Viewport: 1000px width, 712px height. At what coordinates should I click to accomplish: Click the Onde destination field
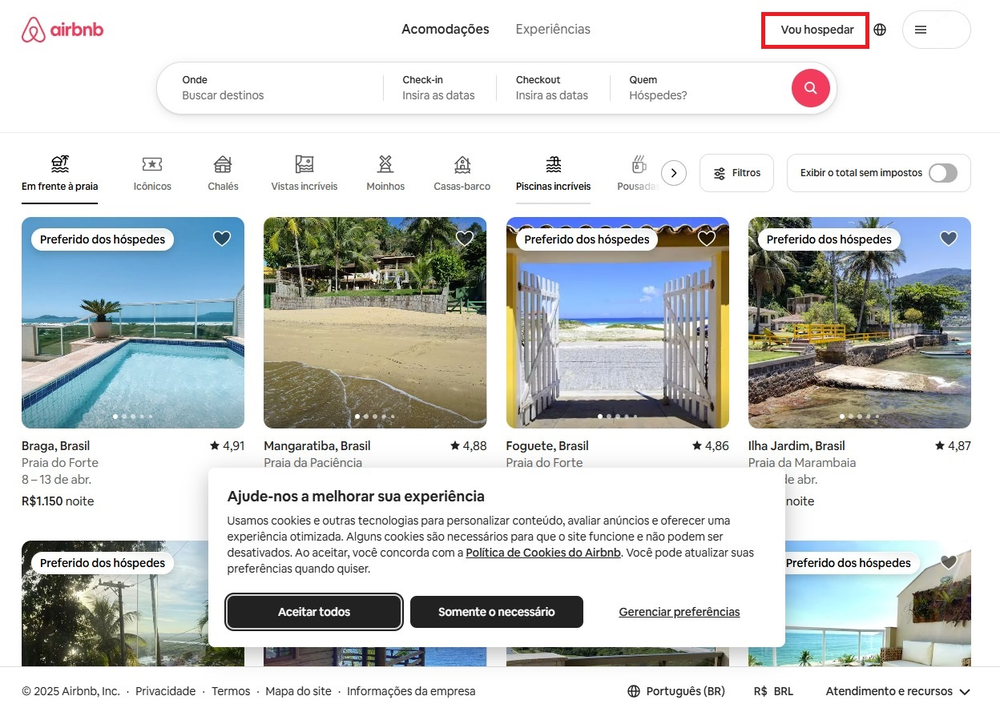270,88
